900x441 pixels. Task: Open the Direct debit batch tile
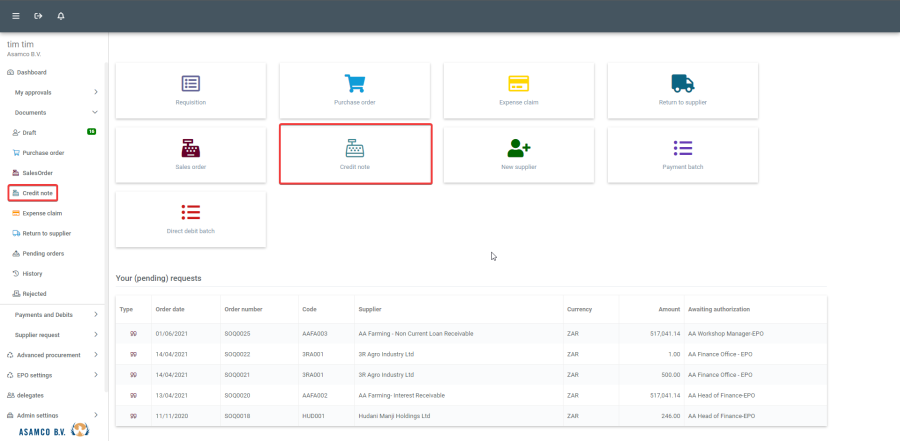(191, 218)
